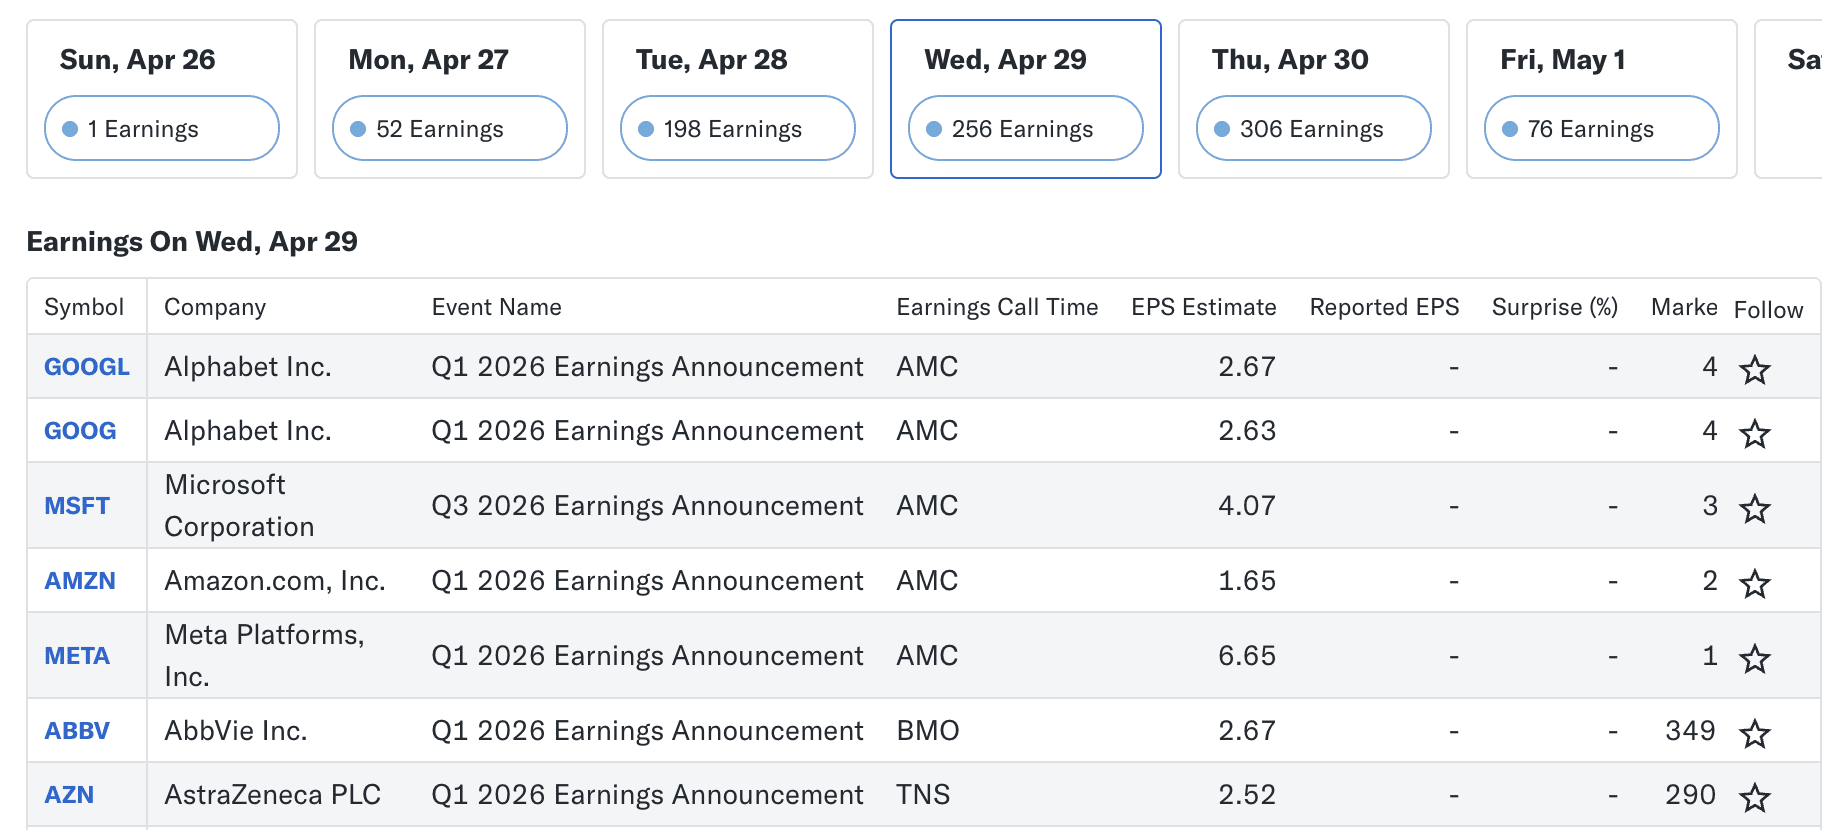Click the AZN ticker link
This screenshot has width=1838, height=830.
tap(69, 795)
